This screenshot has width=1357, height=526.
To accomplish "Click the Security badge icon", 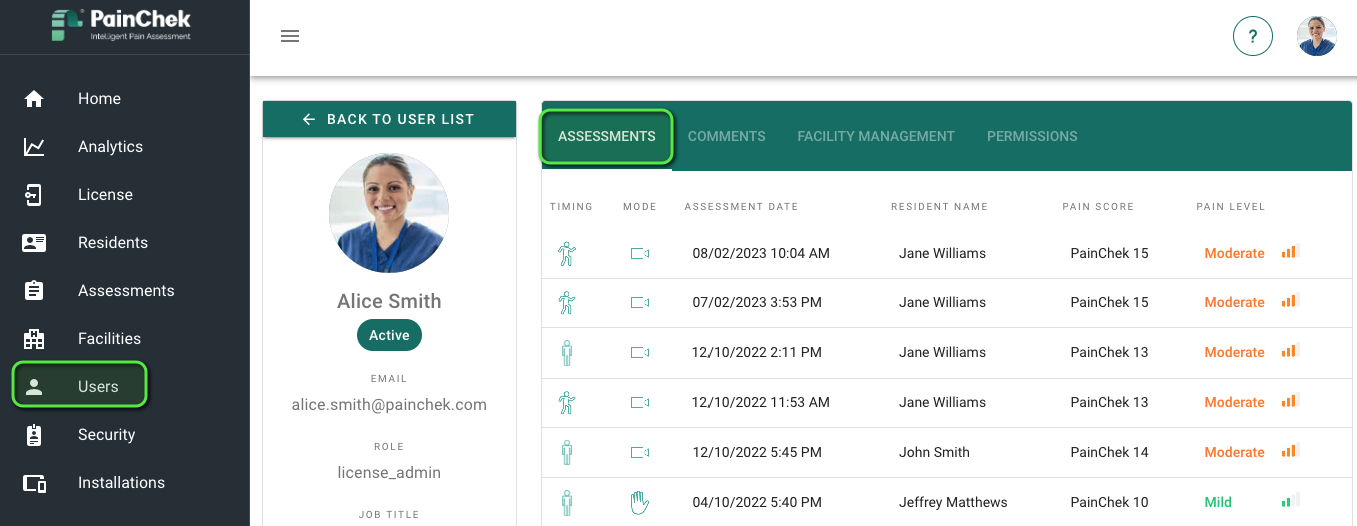I will coord(34,435).
